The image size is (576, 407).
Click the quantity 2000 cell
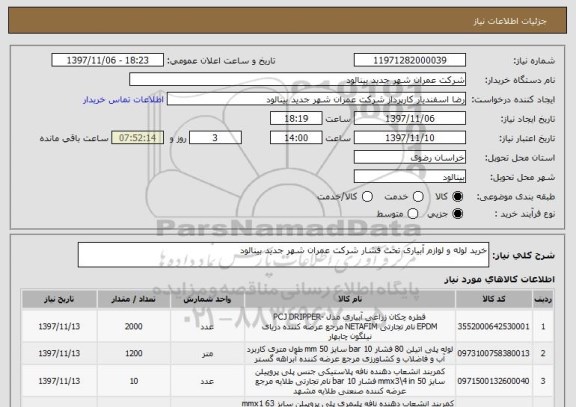[x=134, y=327]
